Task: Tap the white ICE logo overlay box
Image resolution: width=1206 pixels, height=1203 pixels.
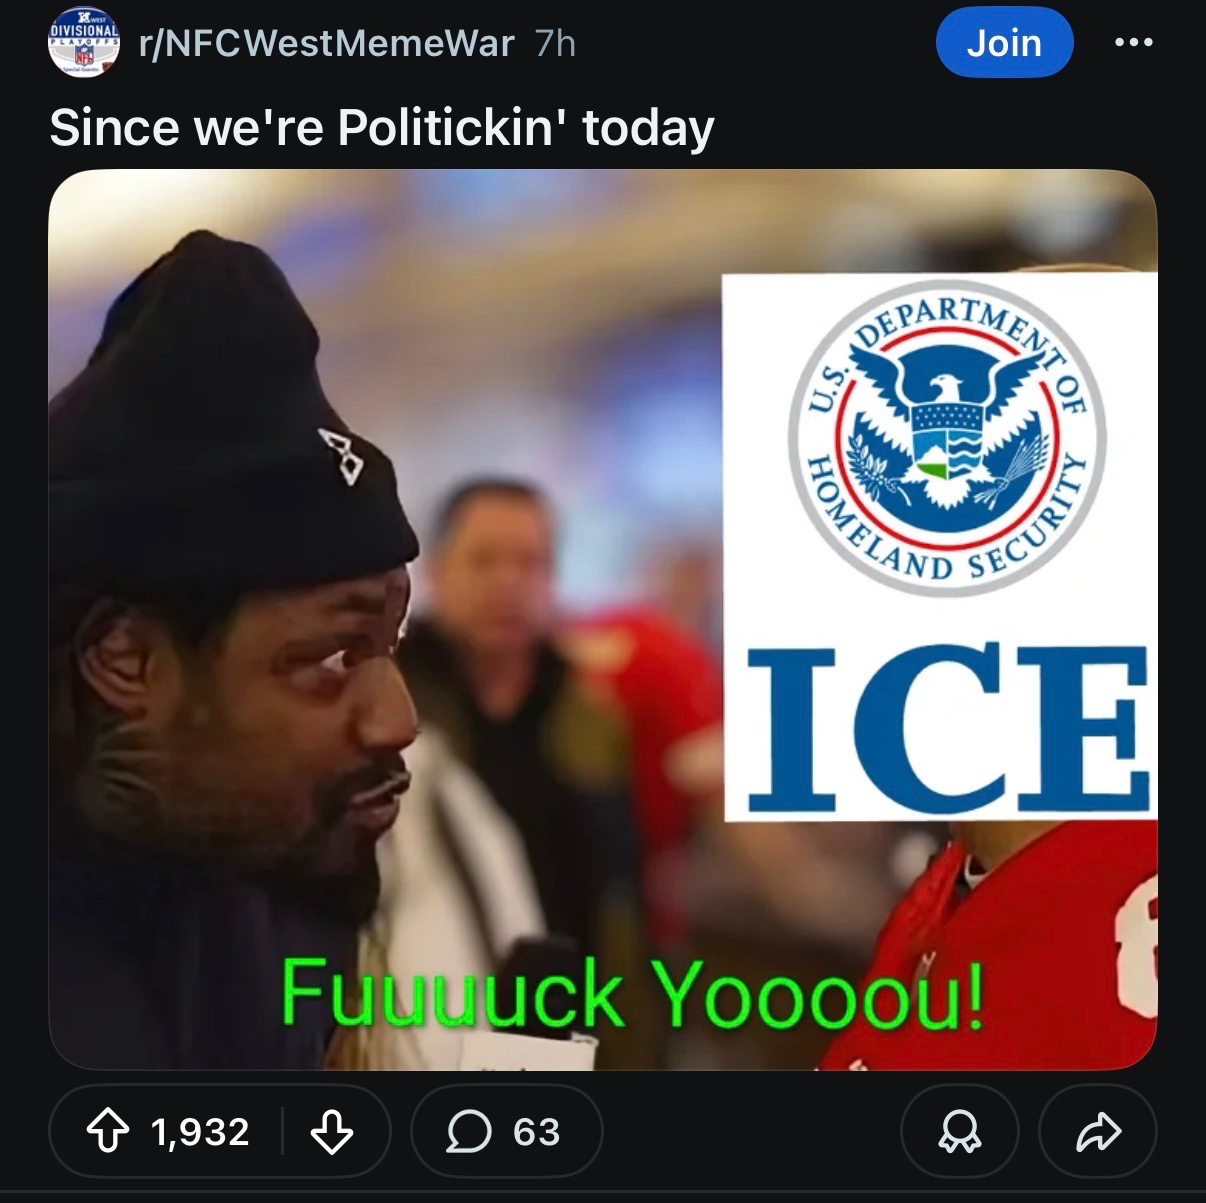Action: (x=940, y=546)
